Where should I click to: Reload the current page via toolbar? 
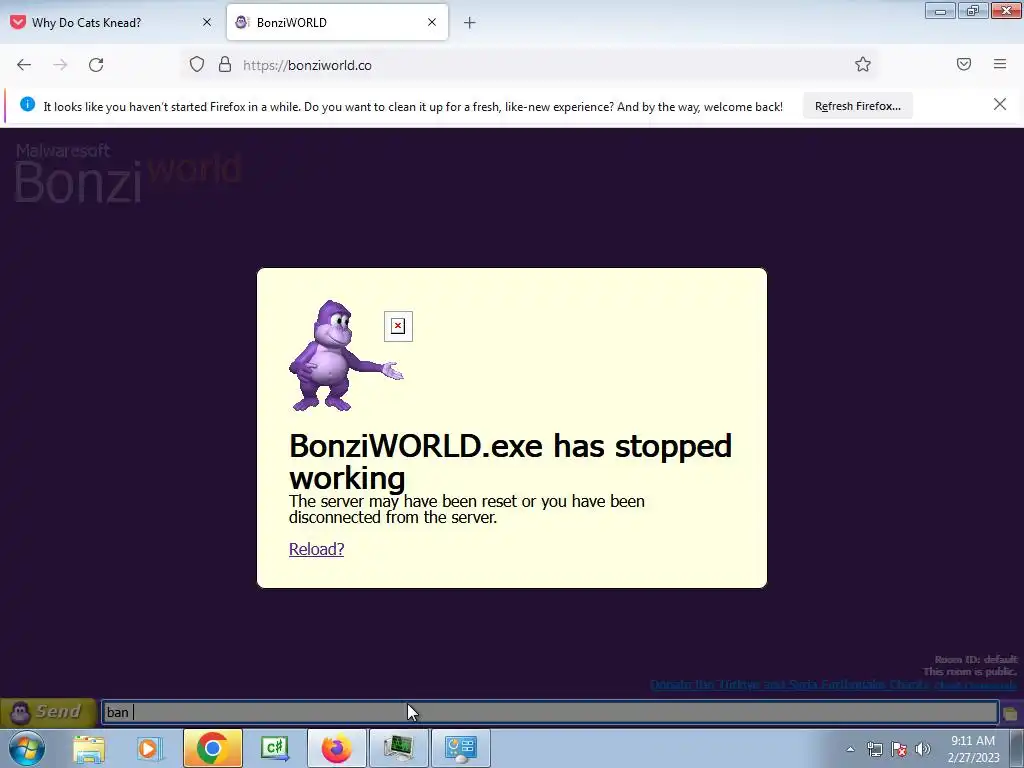point(96,65)
